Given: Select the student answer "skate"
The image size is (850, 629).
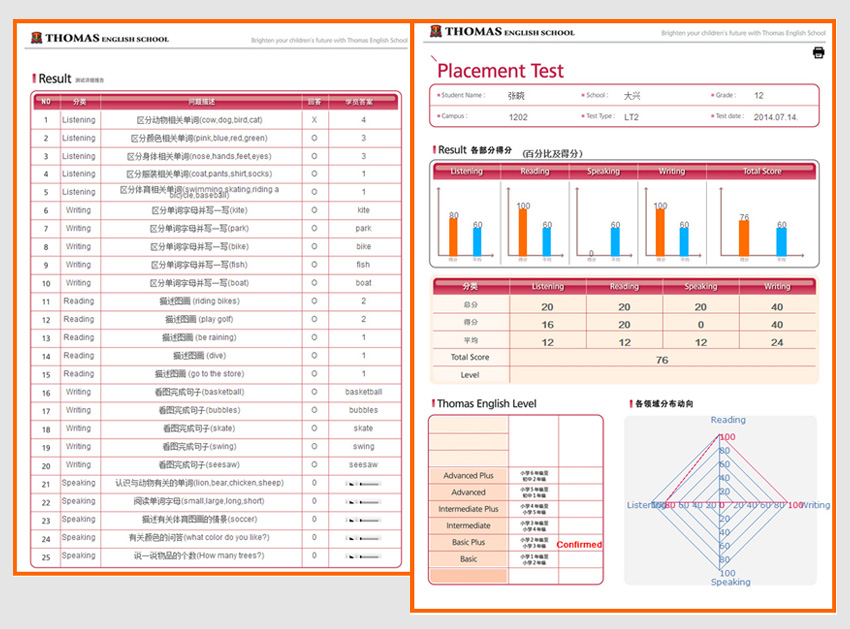Looking at the screenshot, I should pos(363,428).
